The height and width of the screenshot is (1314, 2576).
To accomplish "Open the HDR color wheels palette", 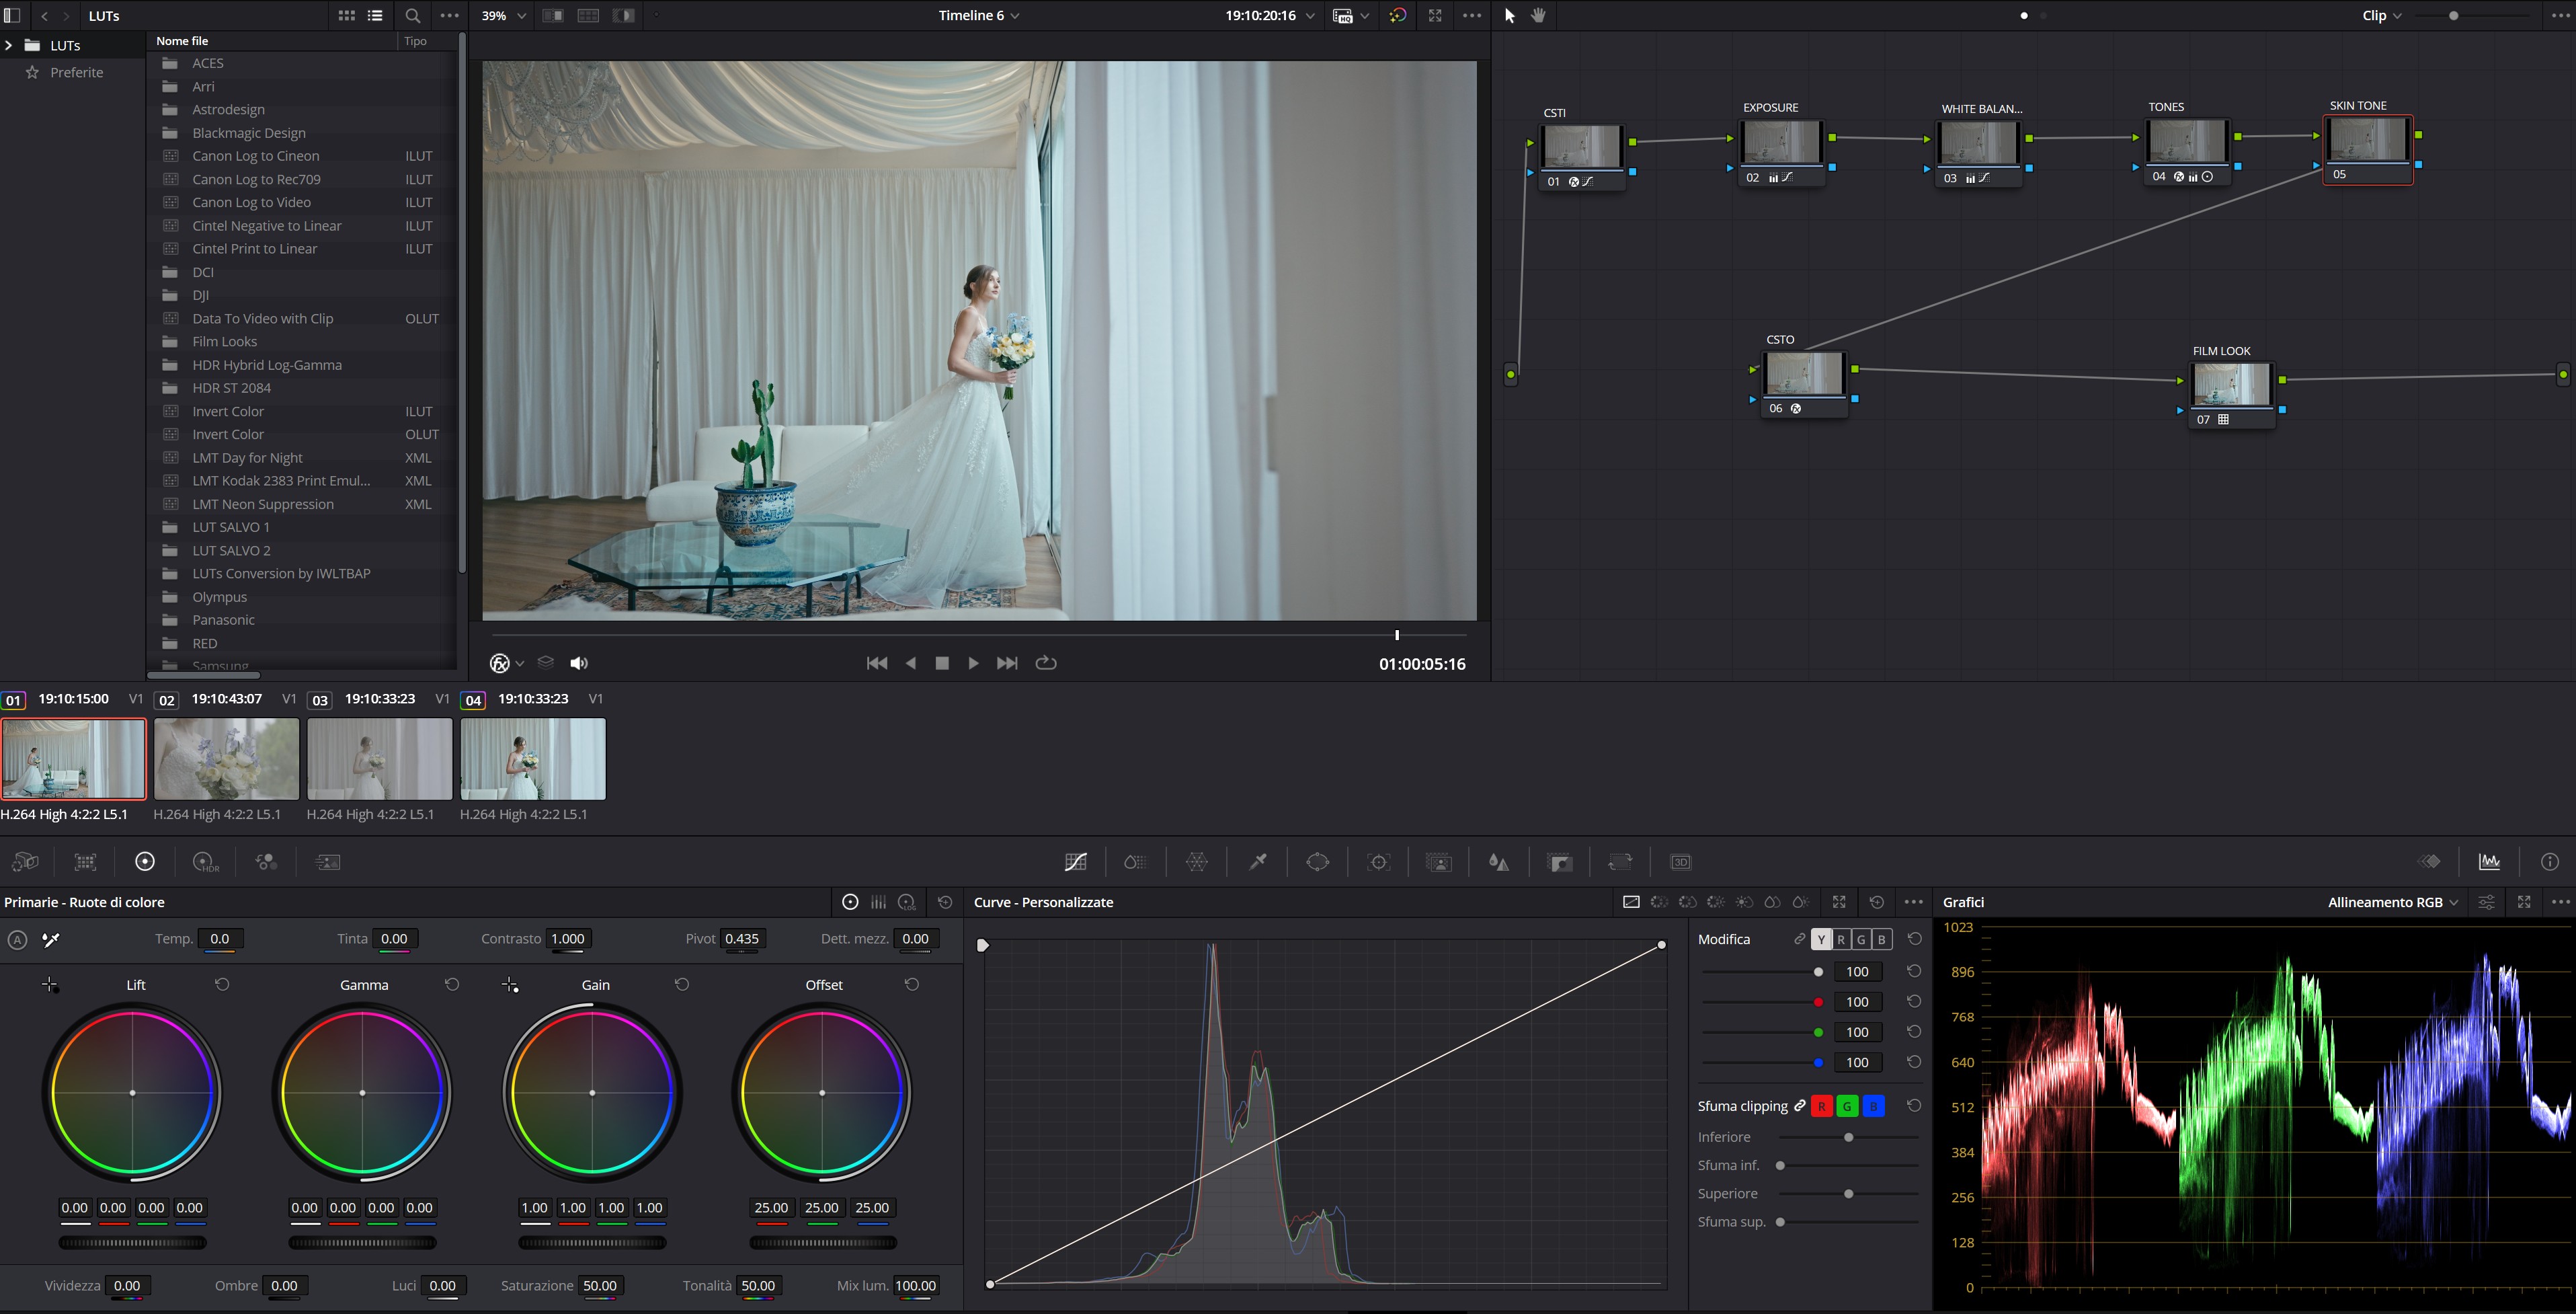I will (x=205, y=862).
